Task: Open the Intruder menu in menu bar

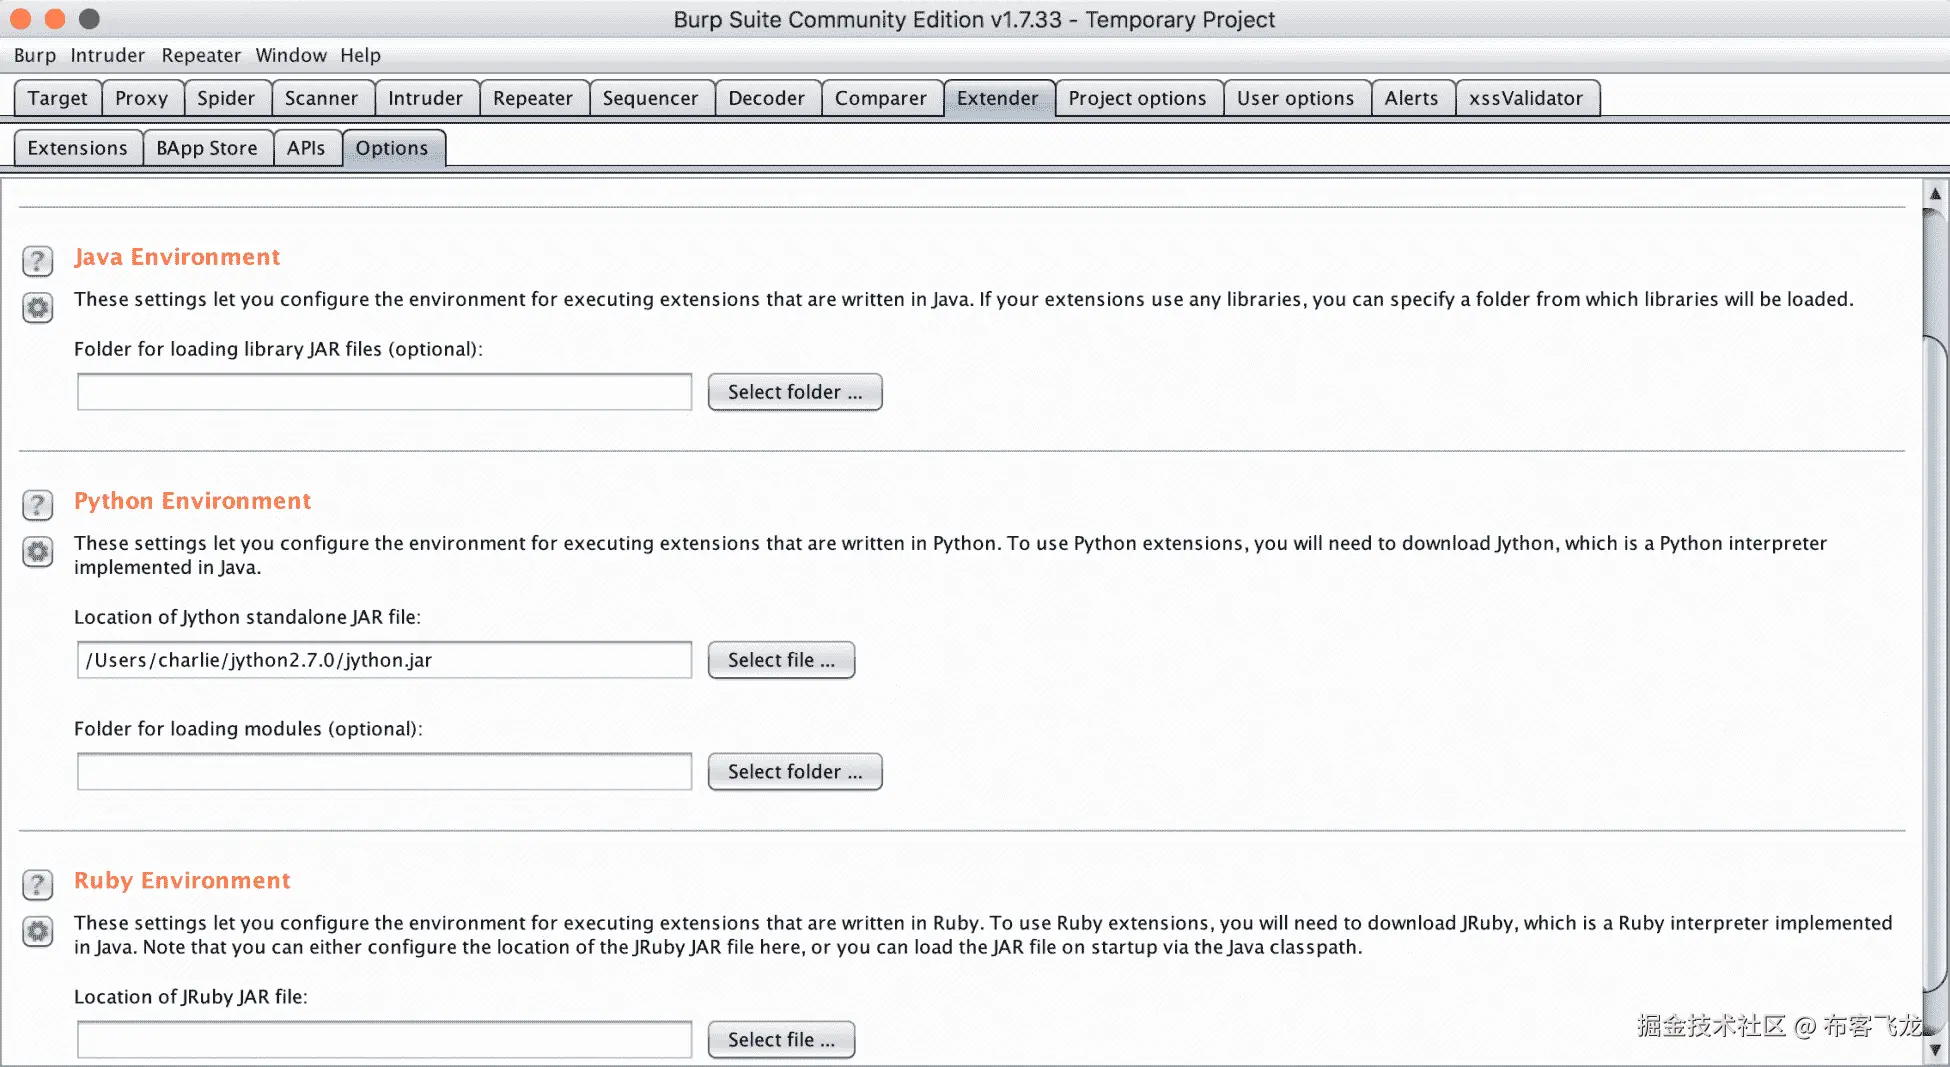Action: 107,55
